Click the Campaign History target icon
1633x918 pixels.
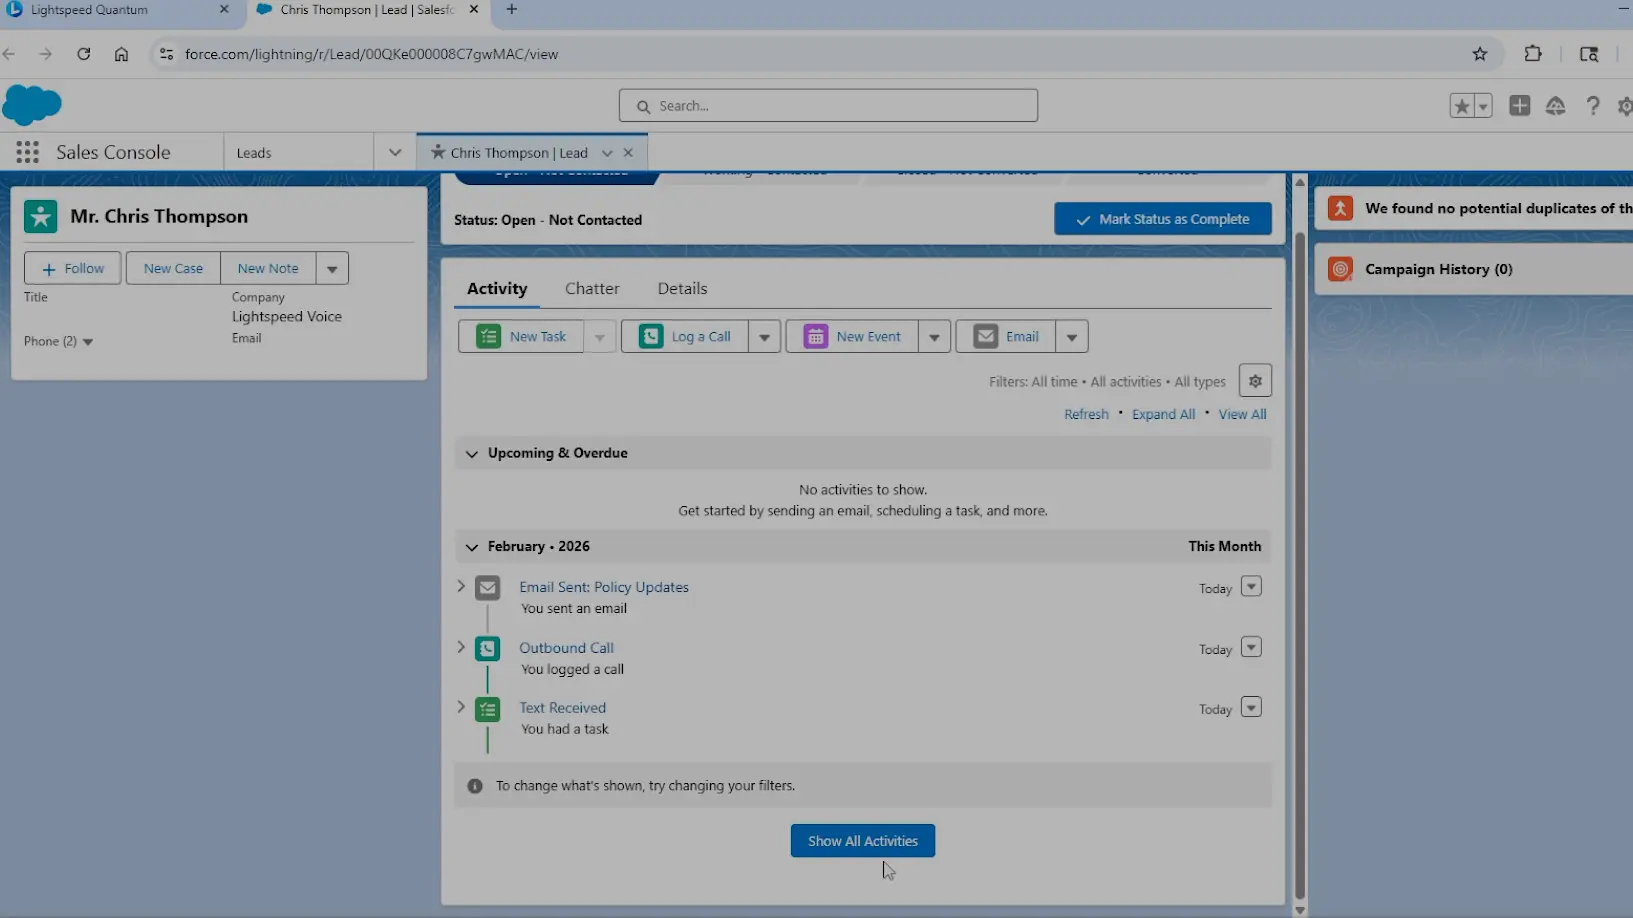pyautogui.click(x=1341, y=269)
